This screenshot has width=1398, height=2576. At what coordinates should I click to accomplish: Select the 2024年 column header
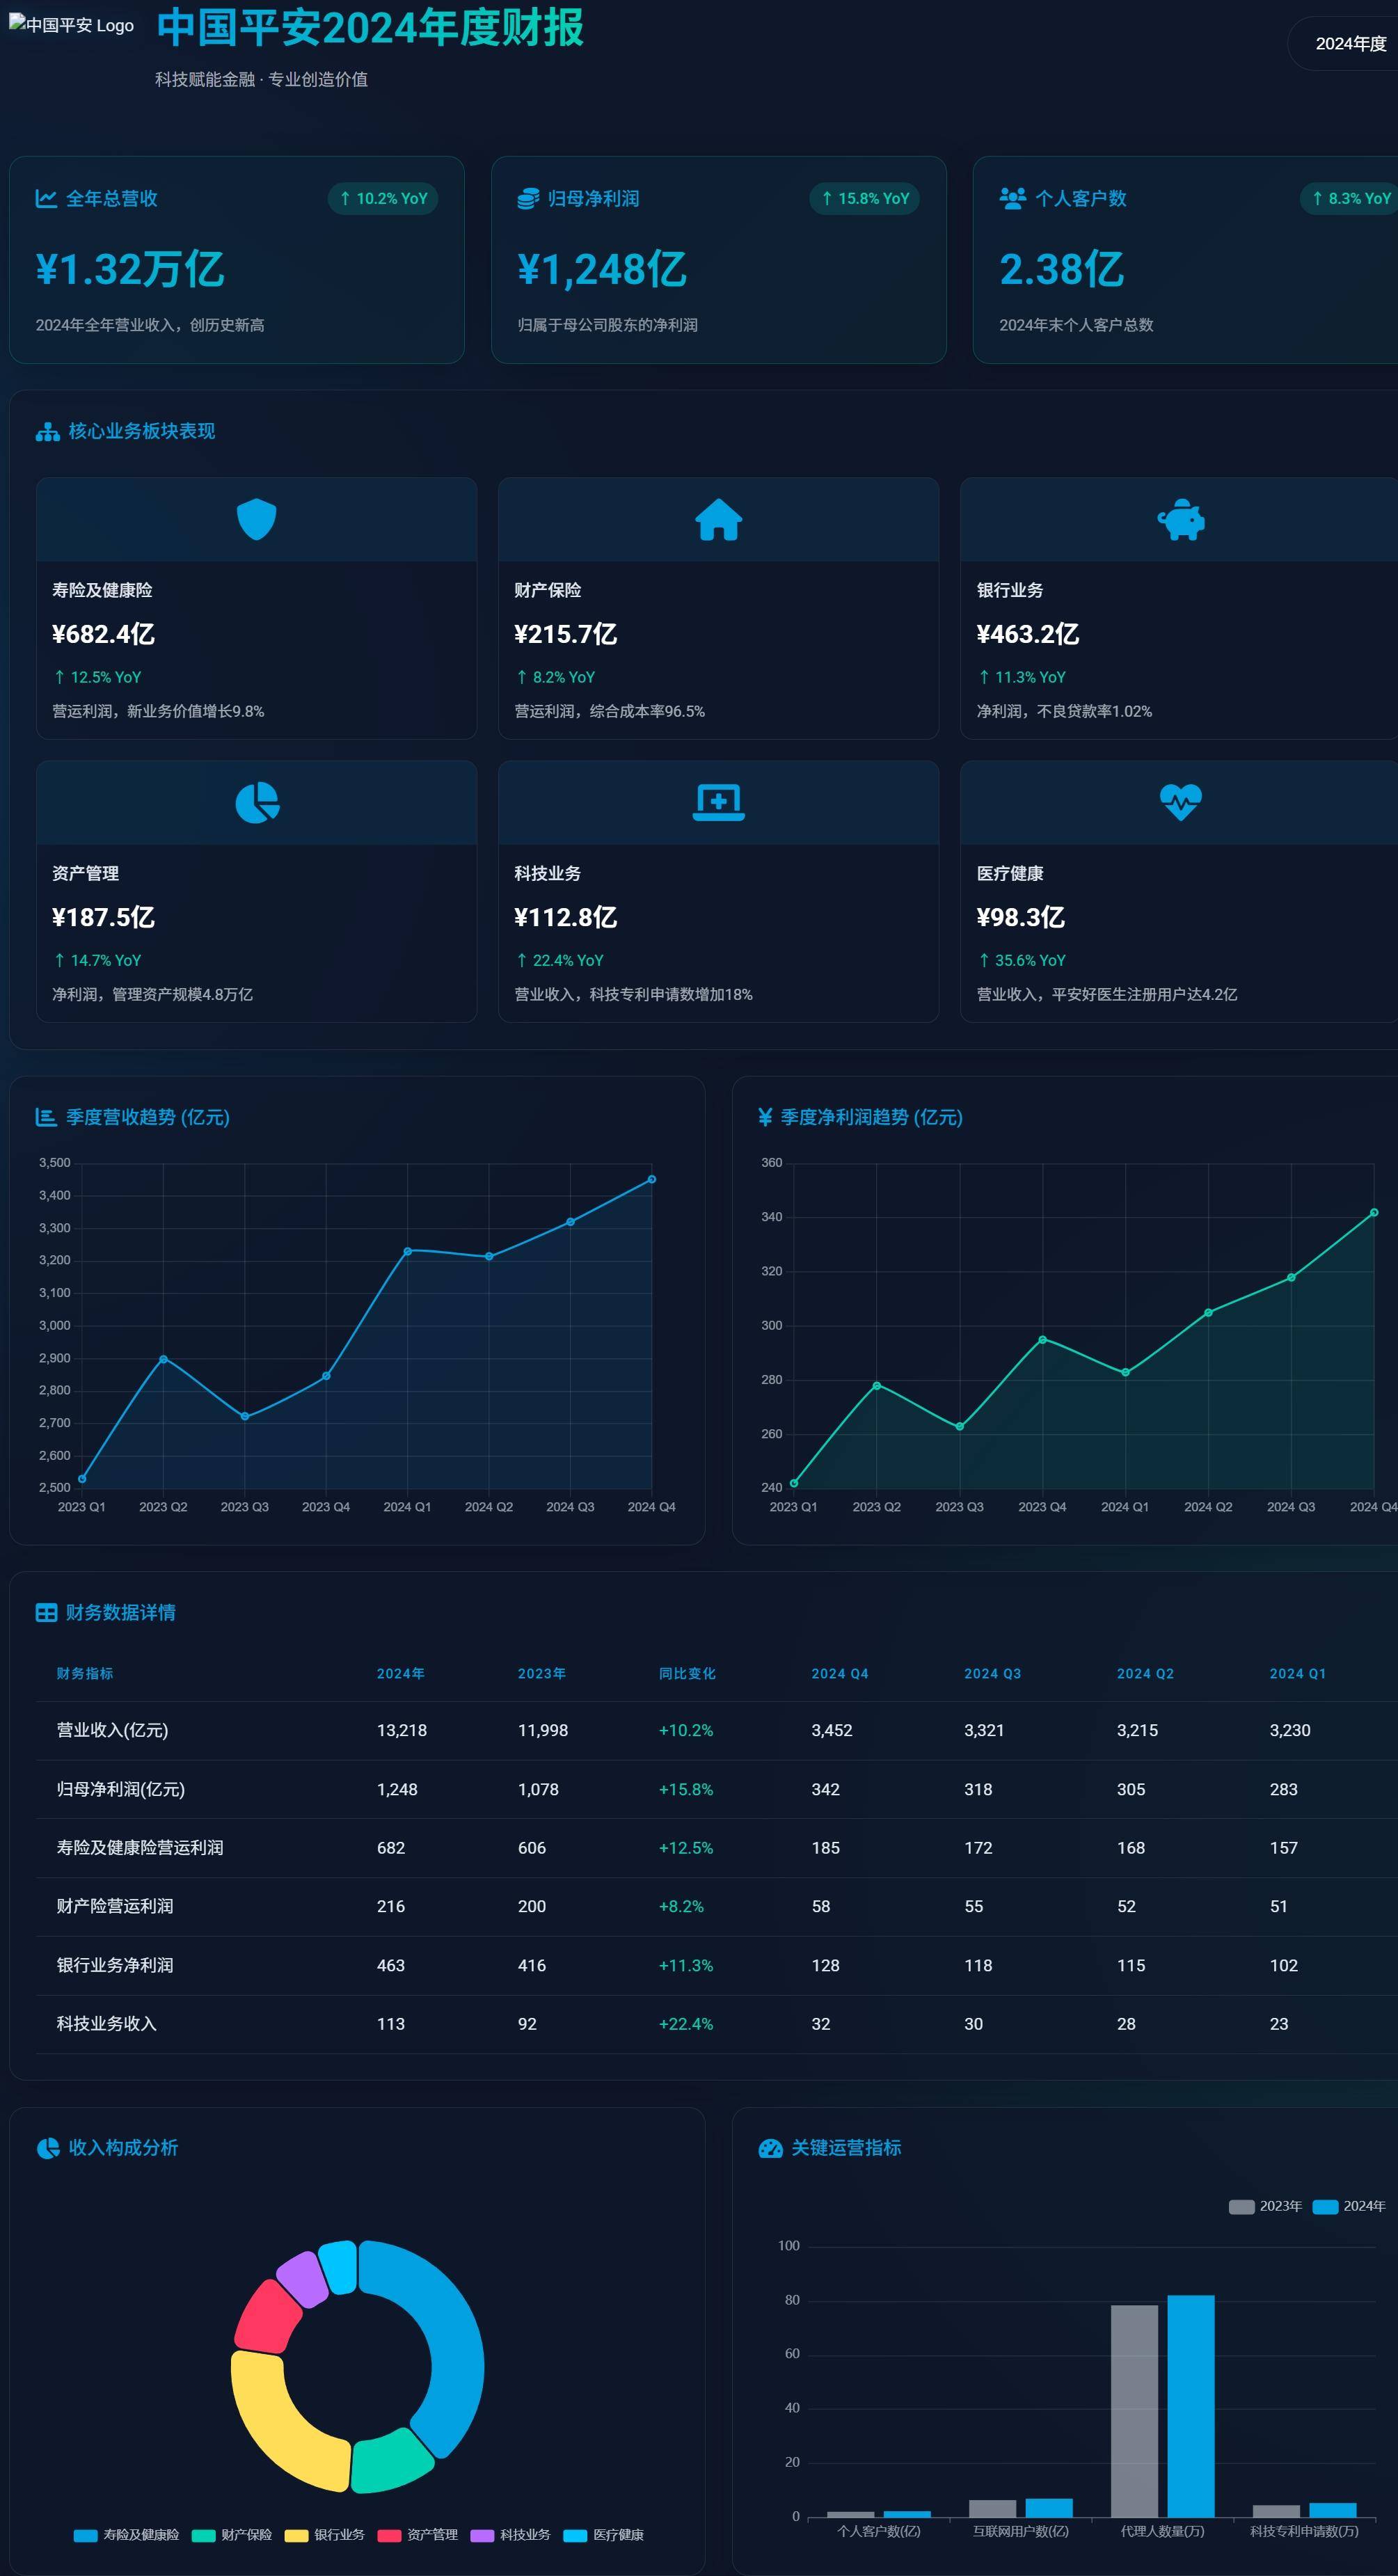click(x=401, y=1673)
